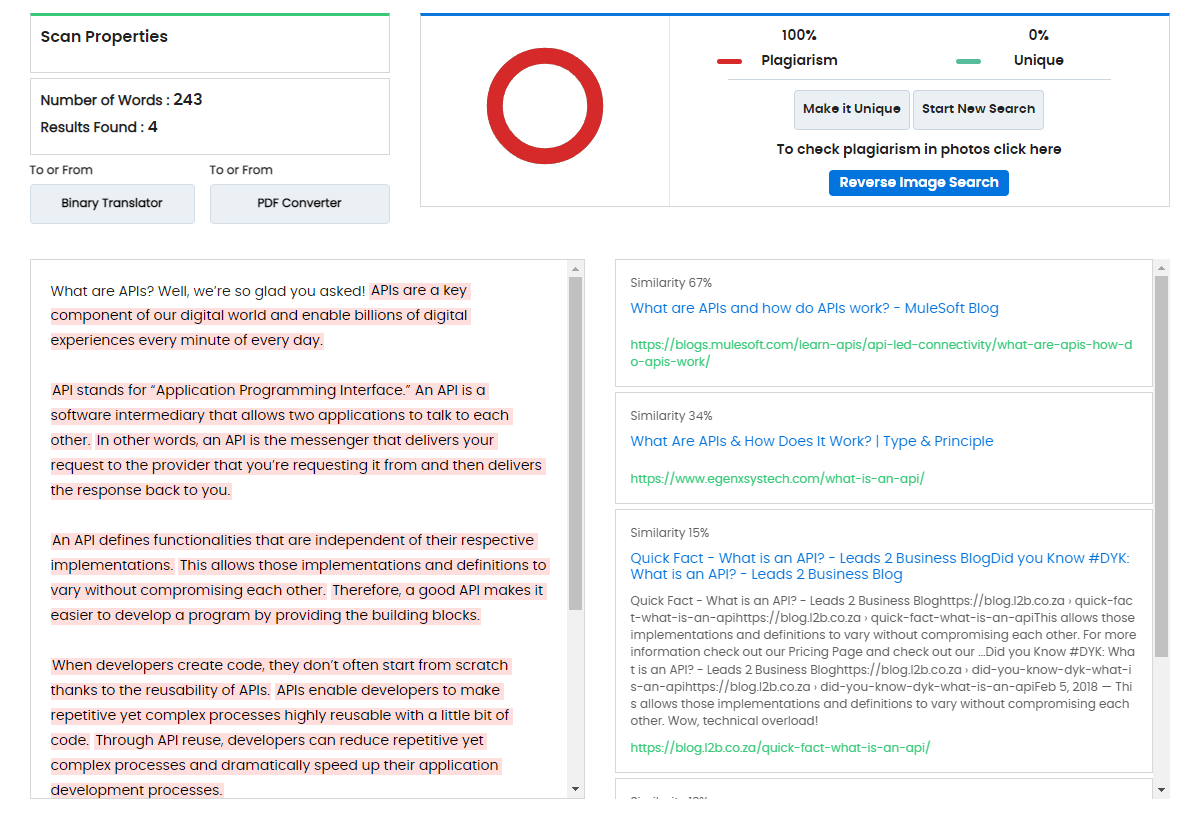This screenshot has height=821, width=1199.
Task: Click the red Plagiarism legend marker
Action: tap(729, 61)
